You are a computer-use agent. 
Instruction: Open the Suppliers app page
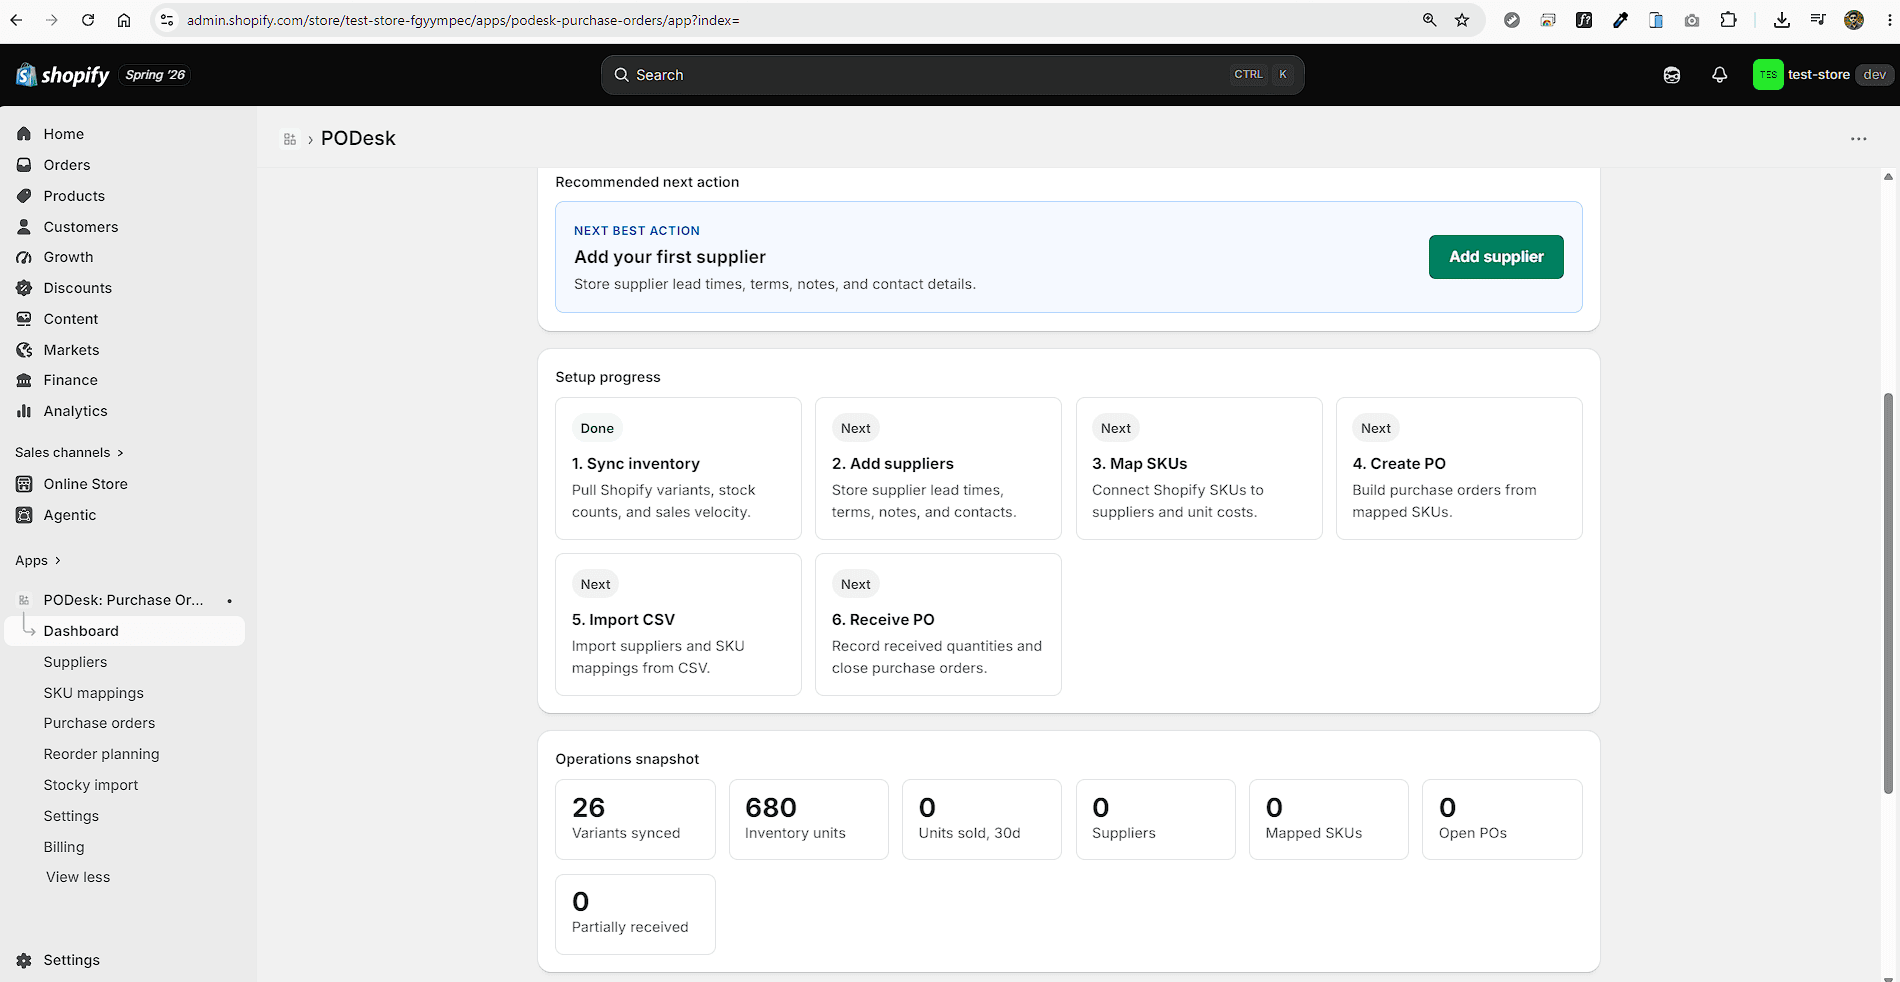point(75,662)
